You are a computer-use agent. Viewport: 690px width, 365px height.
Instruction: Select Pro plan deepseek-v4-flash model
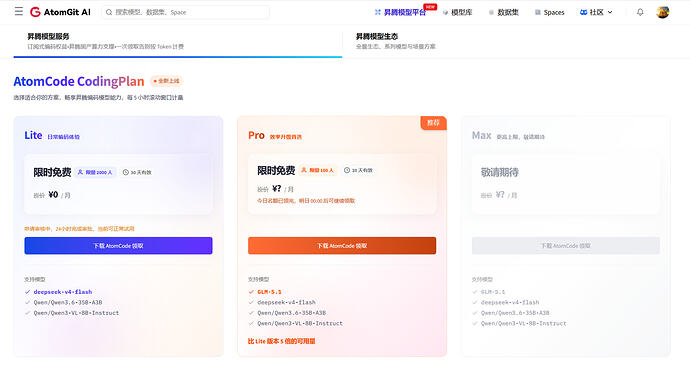pyautogui.click(x=286, y=302)
